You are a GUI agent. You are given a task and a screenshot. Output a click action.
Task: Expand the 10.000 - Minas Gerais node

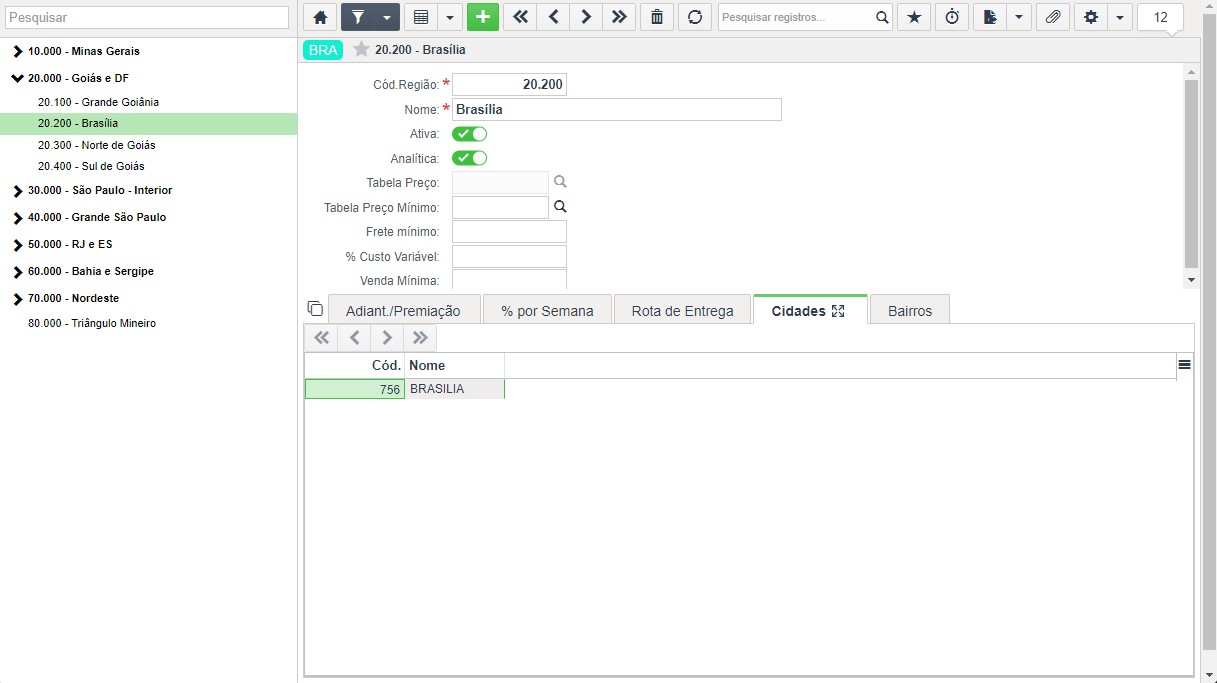click(x=18, y=51)
